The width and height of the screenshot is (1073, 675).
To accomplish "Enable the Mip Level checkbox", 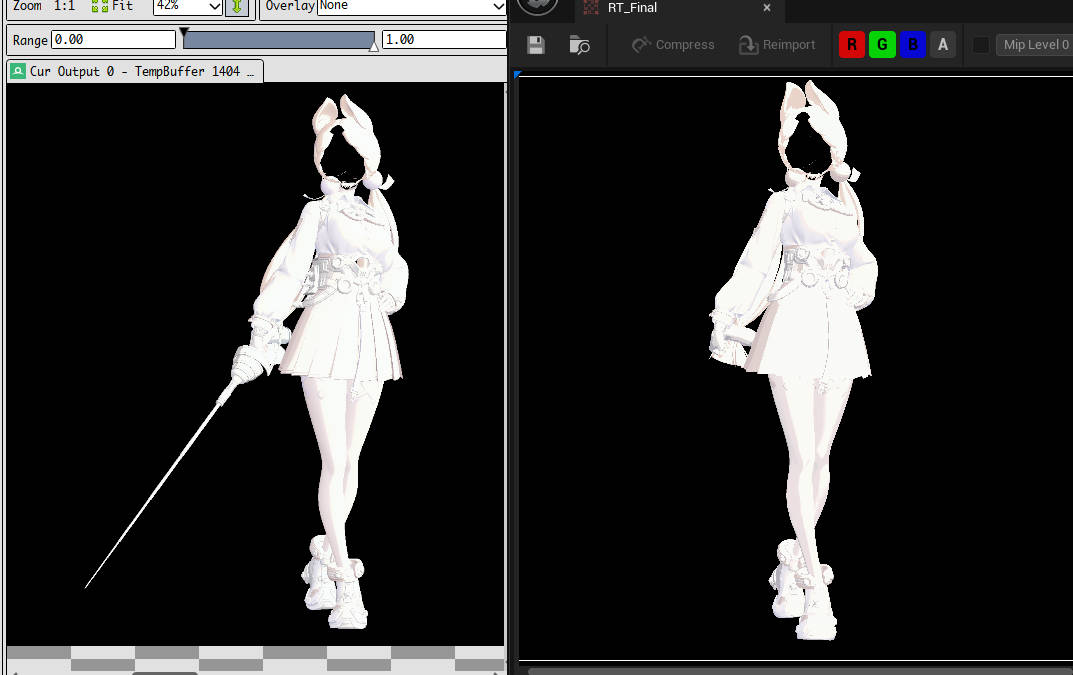I will [x=981, y=45].
